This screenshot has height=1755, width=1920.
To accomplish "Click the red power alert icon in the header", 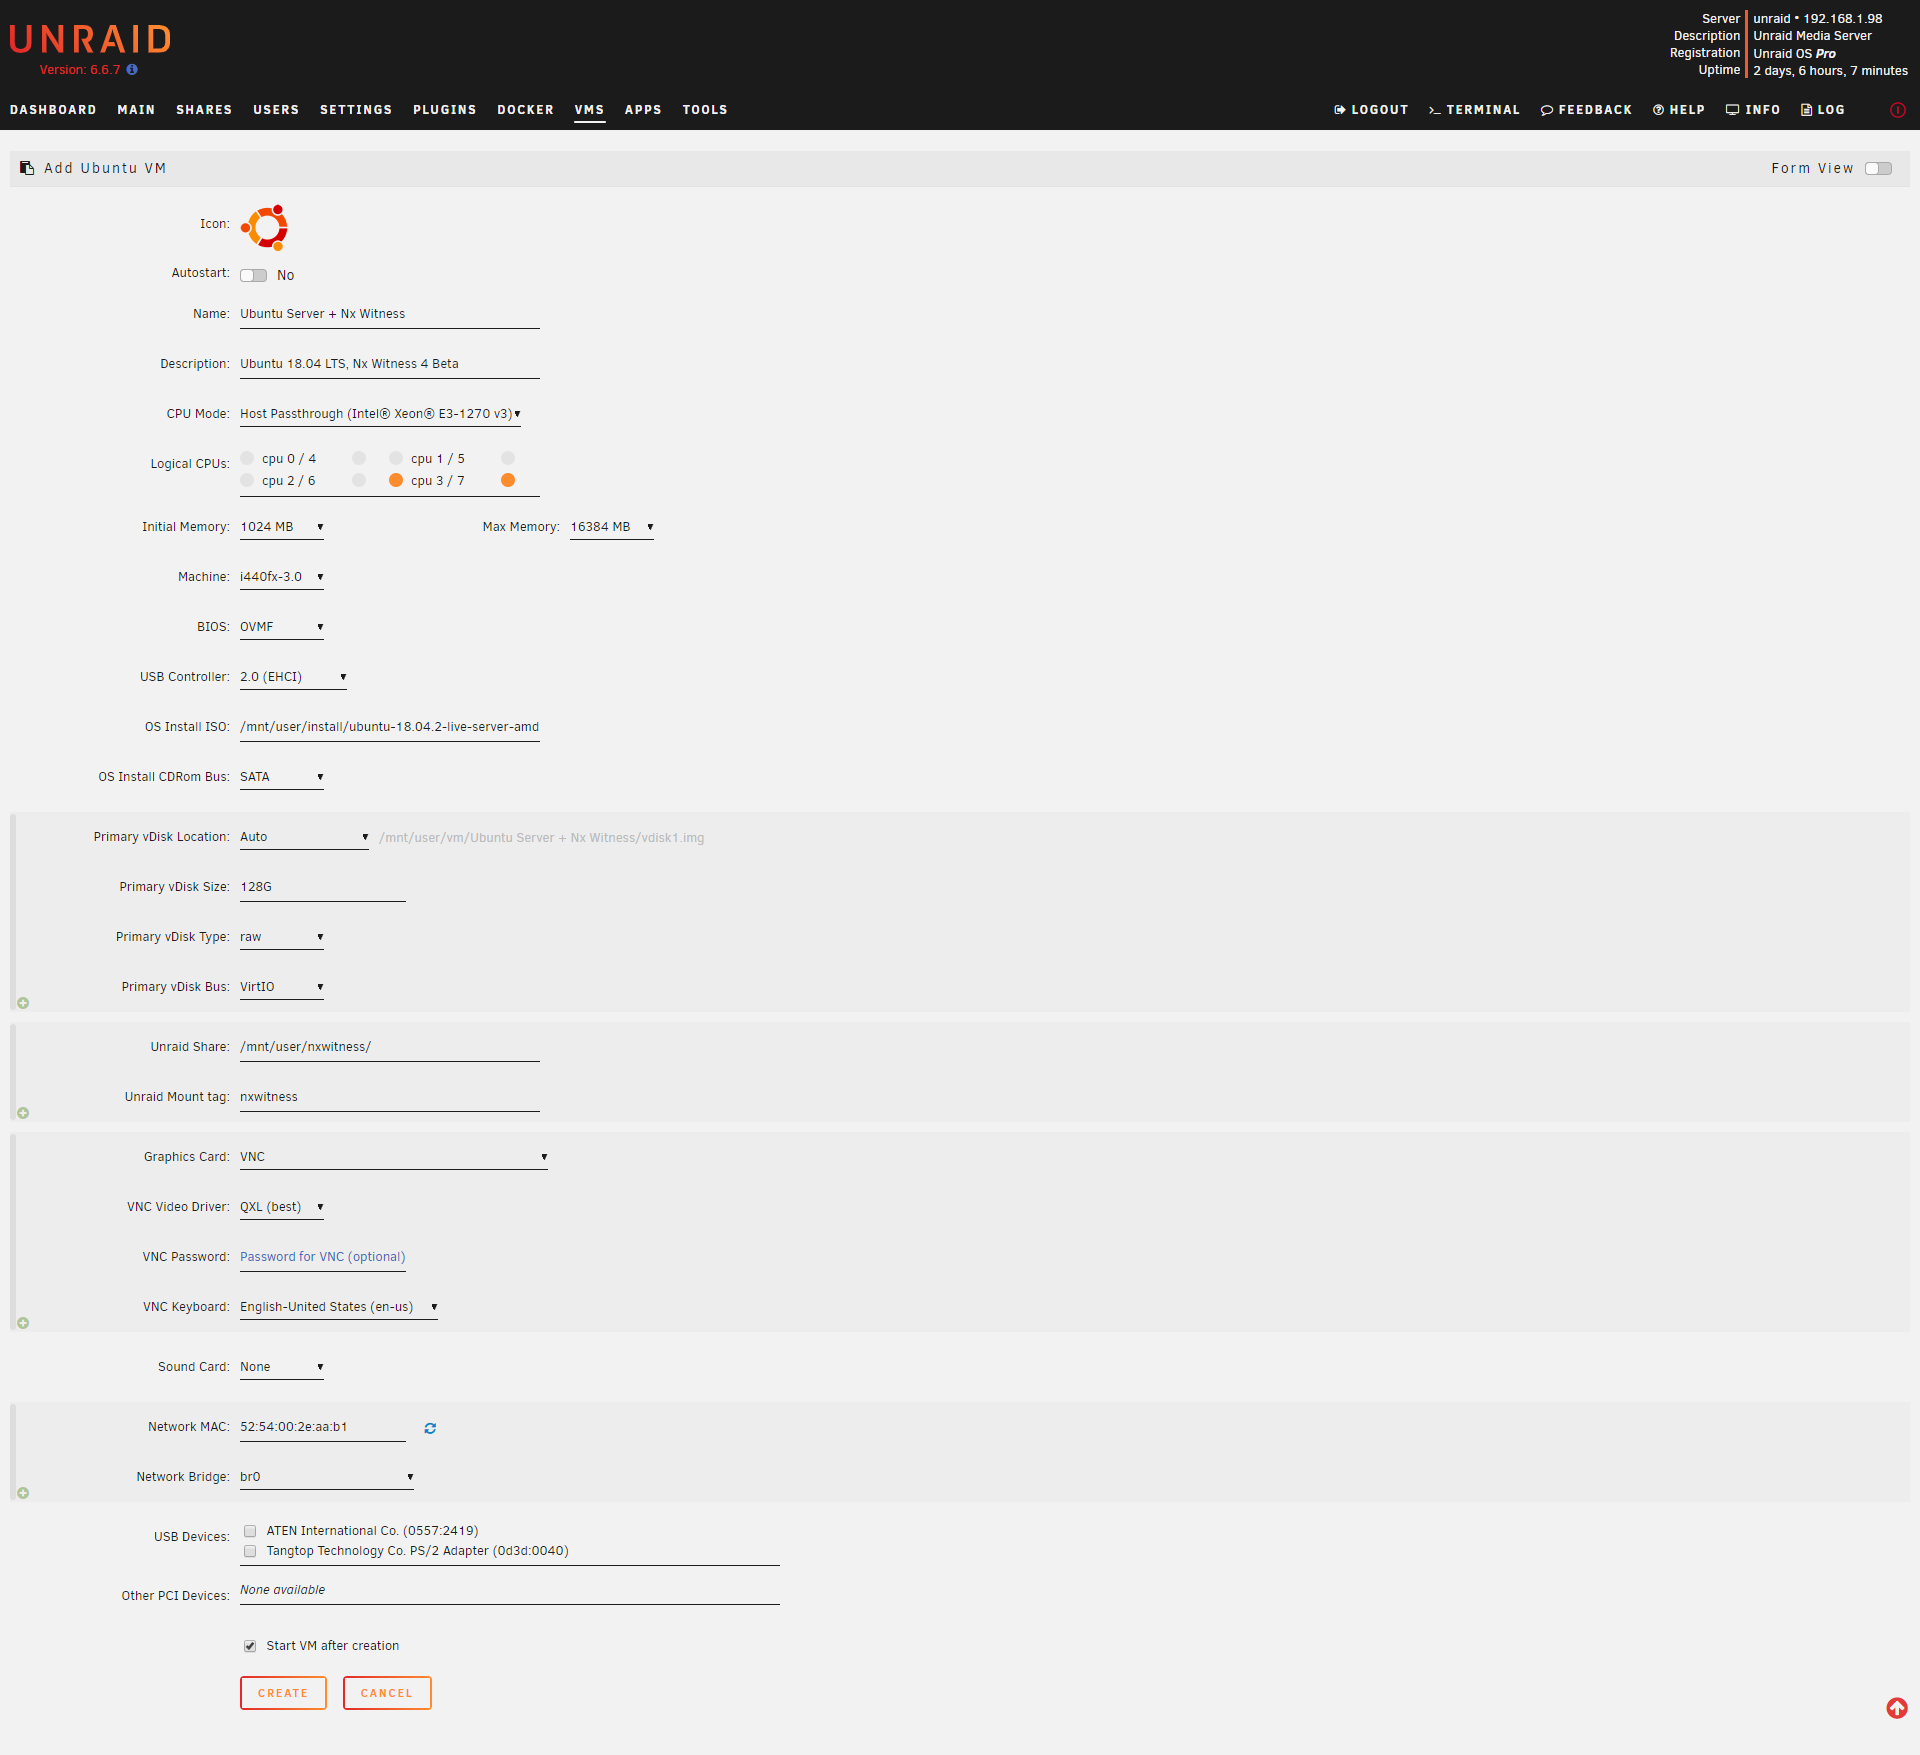I will pos(1897,110).
